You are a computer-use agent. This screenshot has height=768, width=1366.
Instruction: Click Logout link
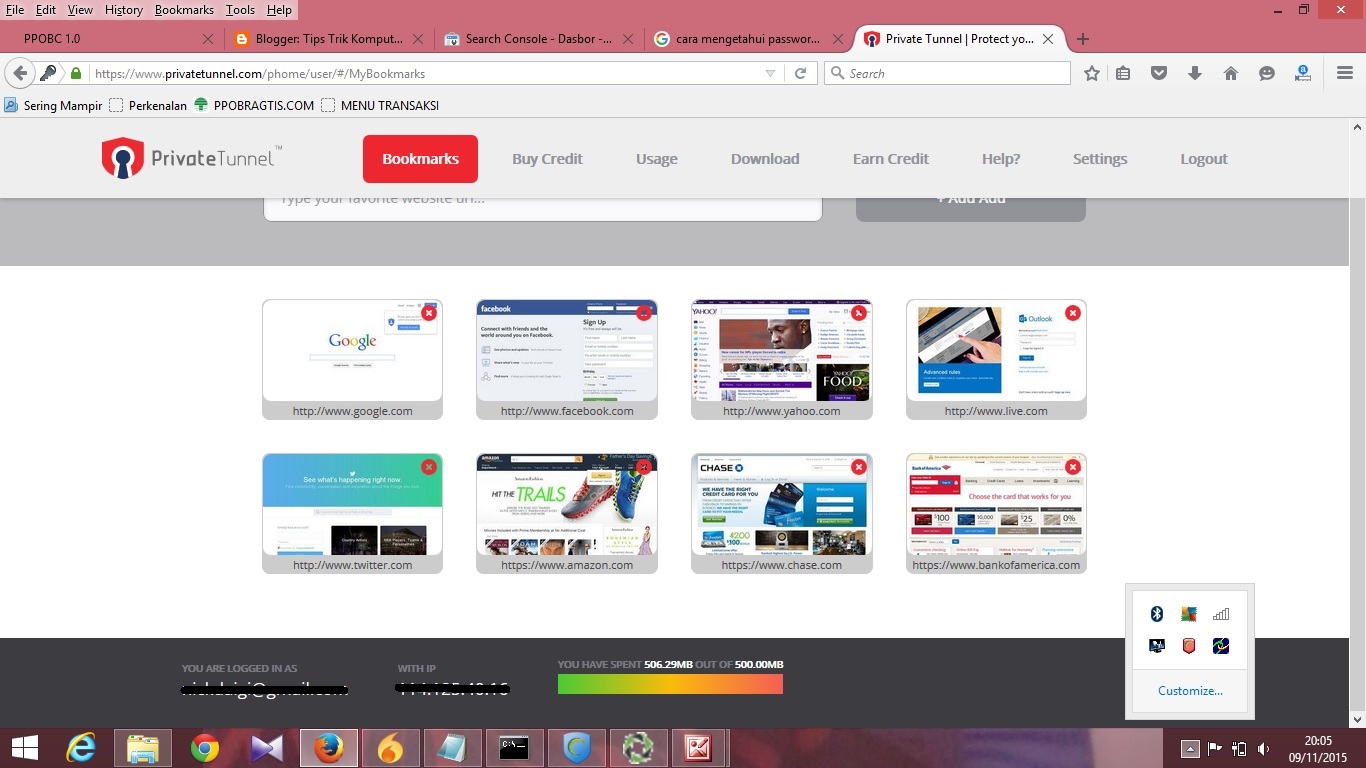pos(1204,159)
